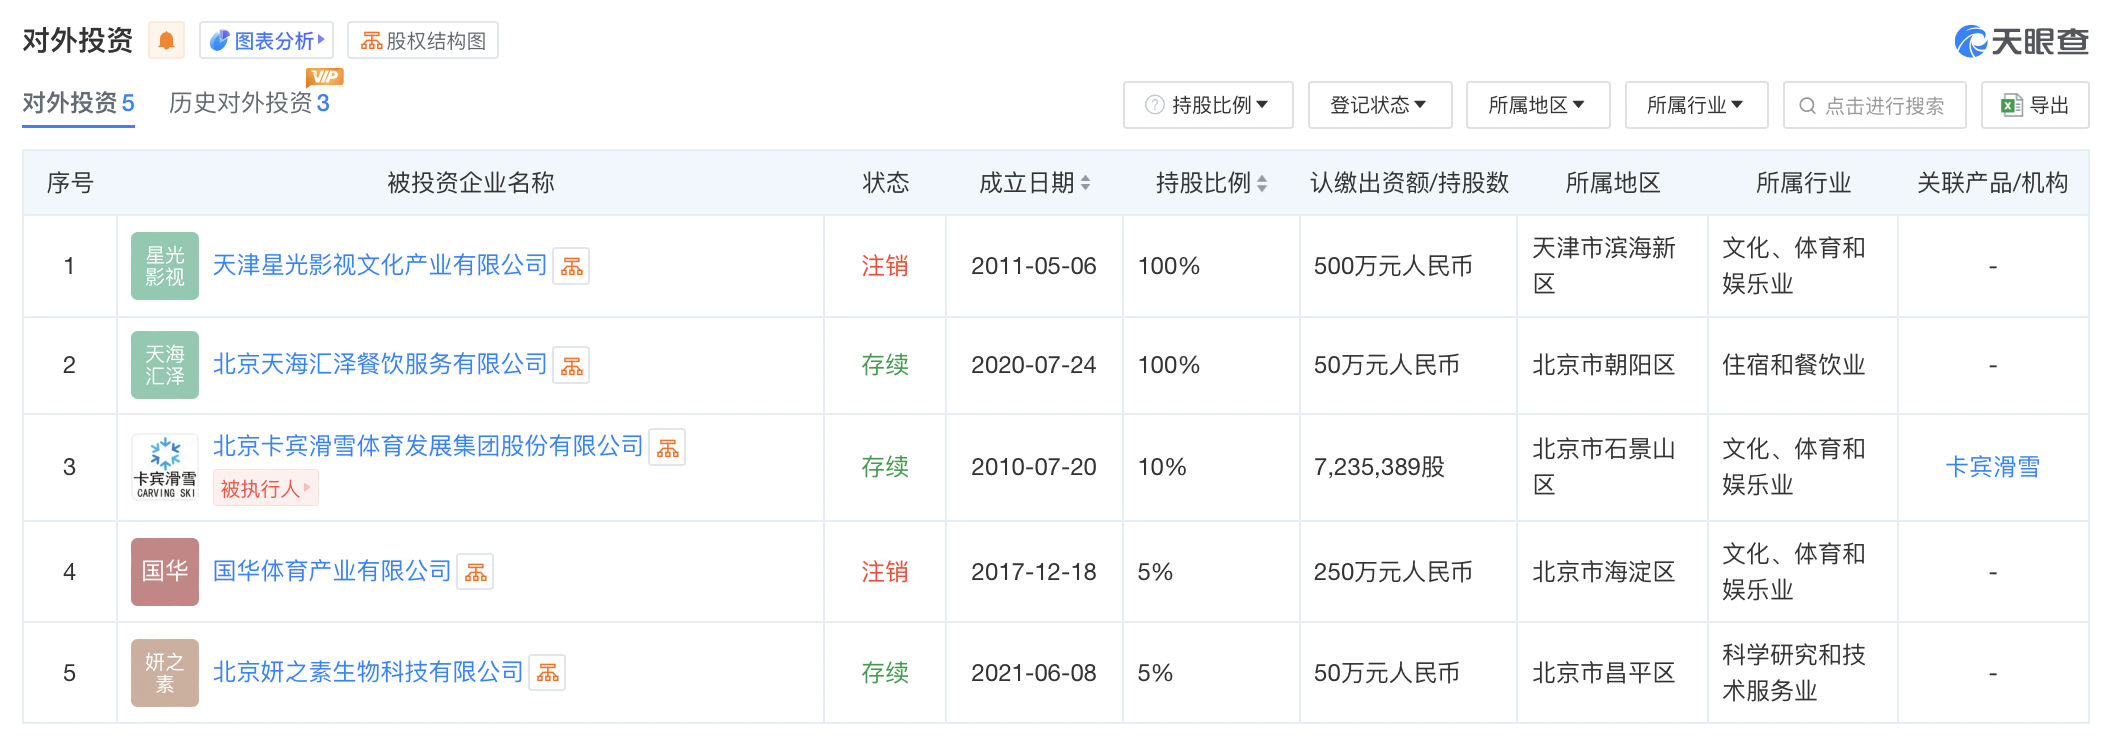The image size is (2110, 742).
Task: Open the 图表分析 chart analysis button
Action: pos(266,41)
